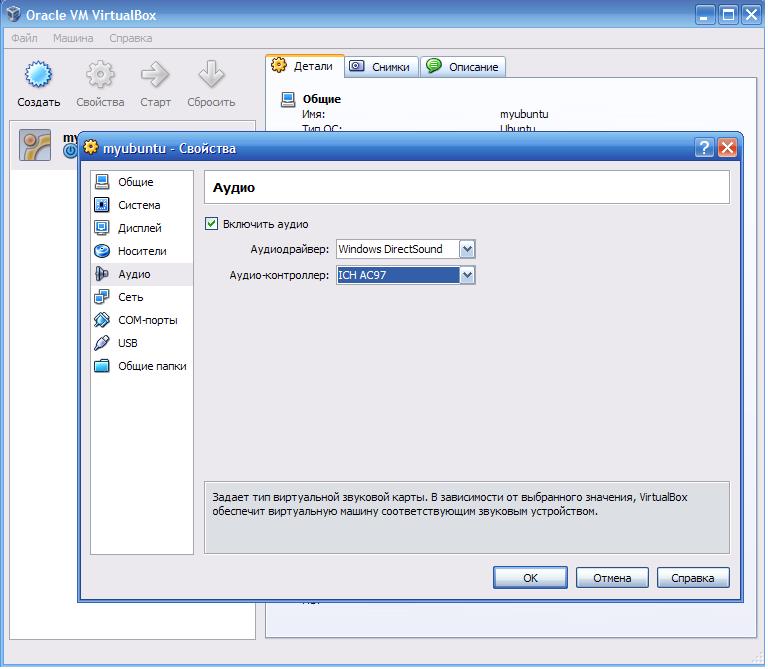The height and width of the screenshot is (669, 768).
Task: Click the Включить аудио label text
Action: 265,224
